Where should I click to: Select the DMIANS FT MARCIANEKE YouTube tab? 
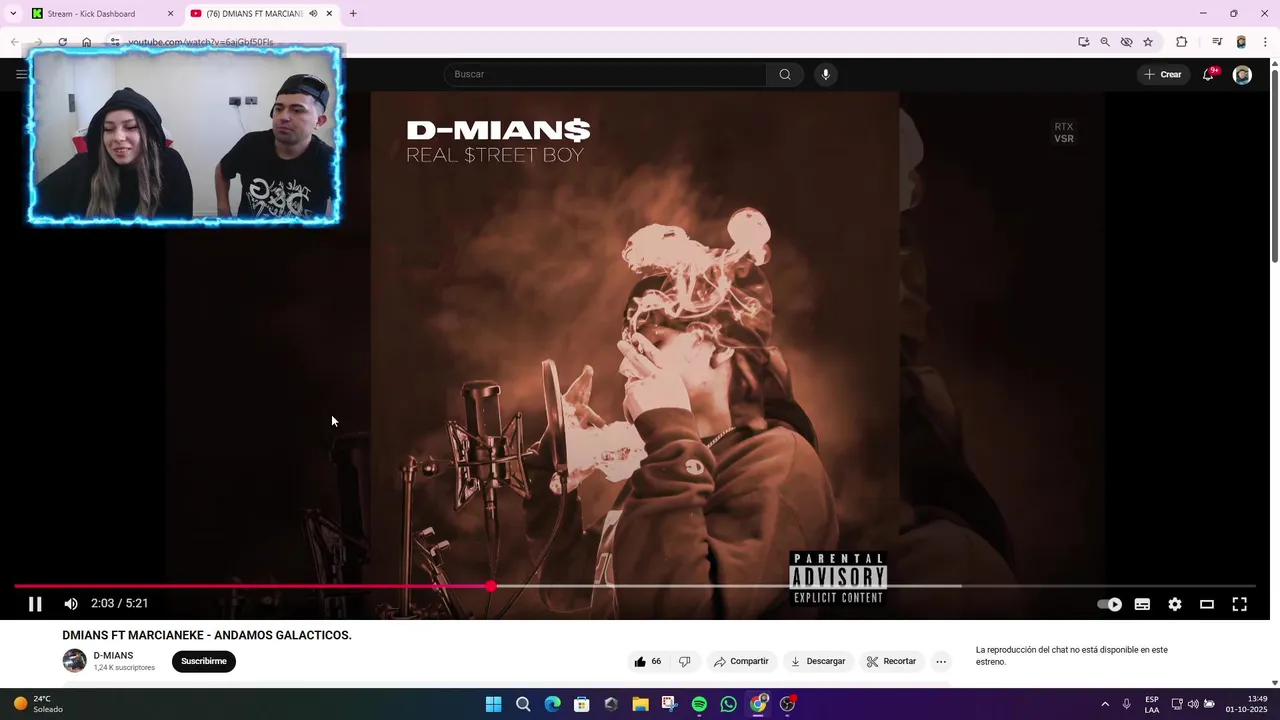(x=255, y=14)
